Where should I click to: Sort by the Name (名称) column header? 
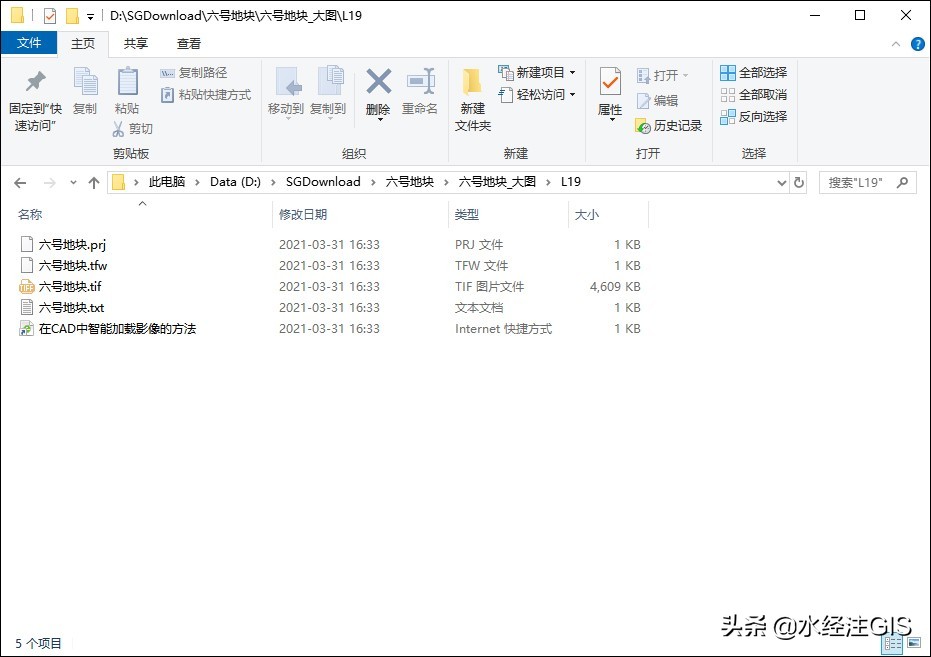pos(137,215)
